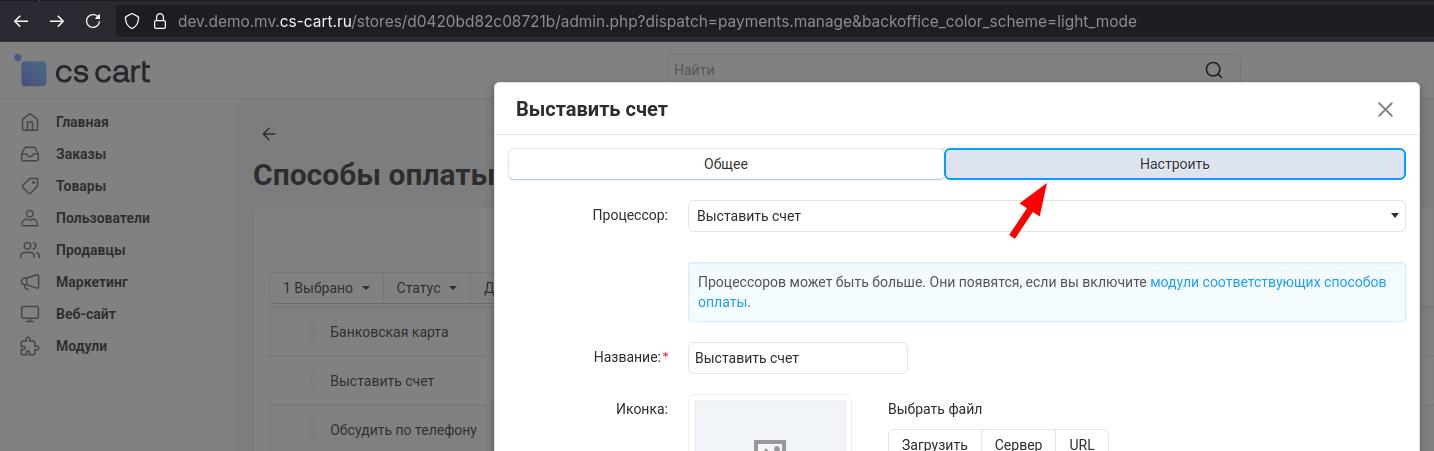1434x451 pixels.
Task: Open Модули in the sidebar
Action: pos(82,346)
